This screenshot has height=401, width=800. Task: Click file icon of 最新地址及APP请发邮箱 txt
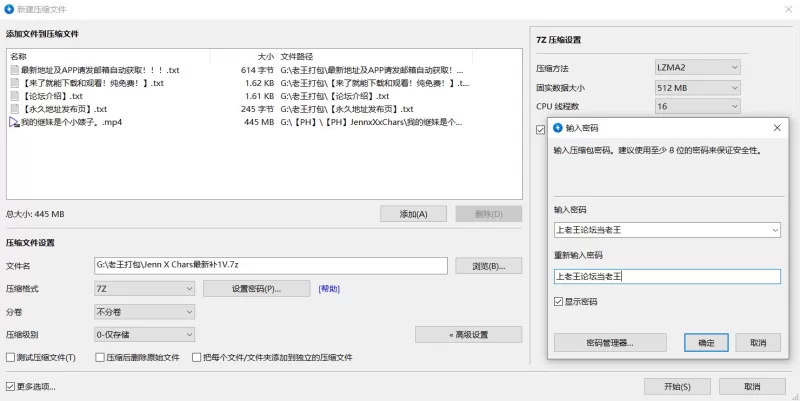point(14,70)
